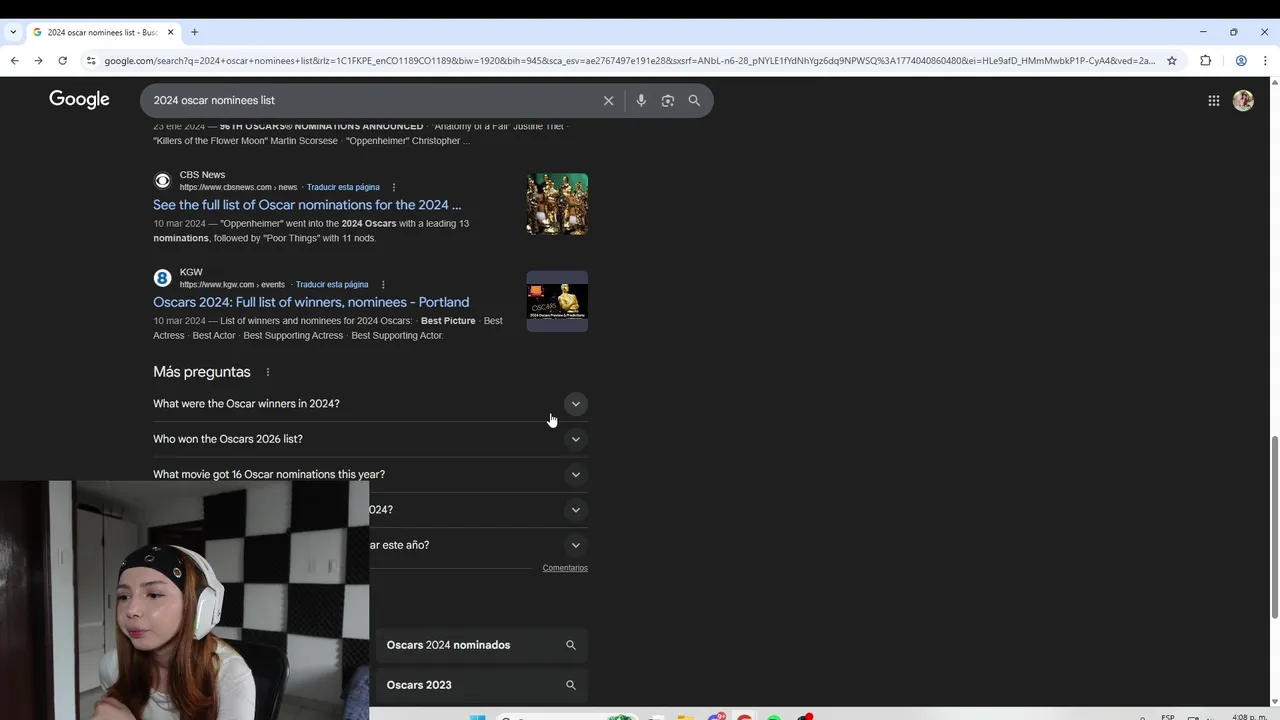Search related 'Oscars 2024 nominados'
Image resolution: width=1280 pixels, height=720 pixels.
[x=481, y=645]
